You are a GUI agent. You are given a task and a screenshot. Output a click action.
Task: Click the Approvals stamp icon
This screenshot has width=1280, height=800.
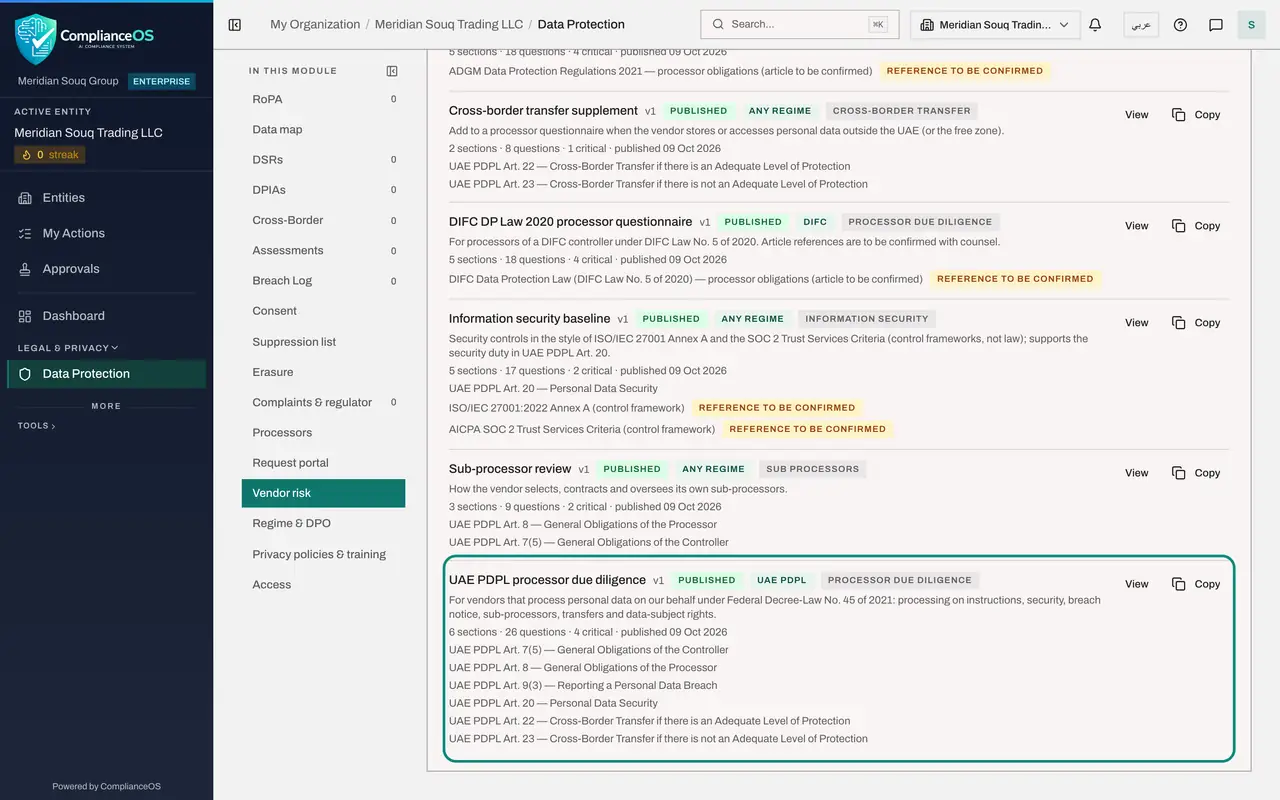[x=25, y=269]
